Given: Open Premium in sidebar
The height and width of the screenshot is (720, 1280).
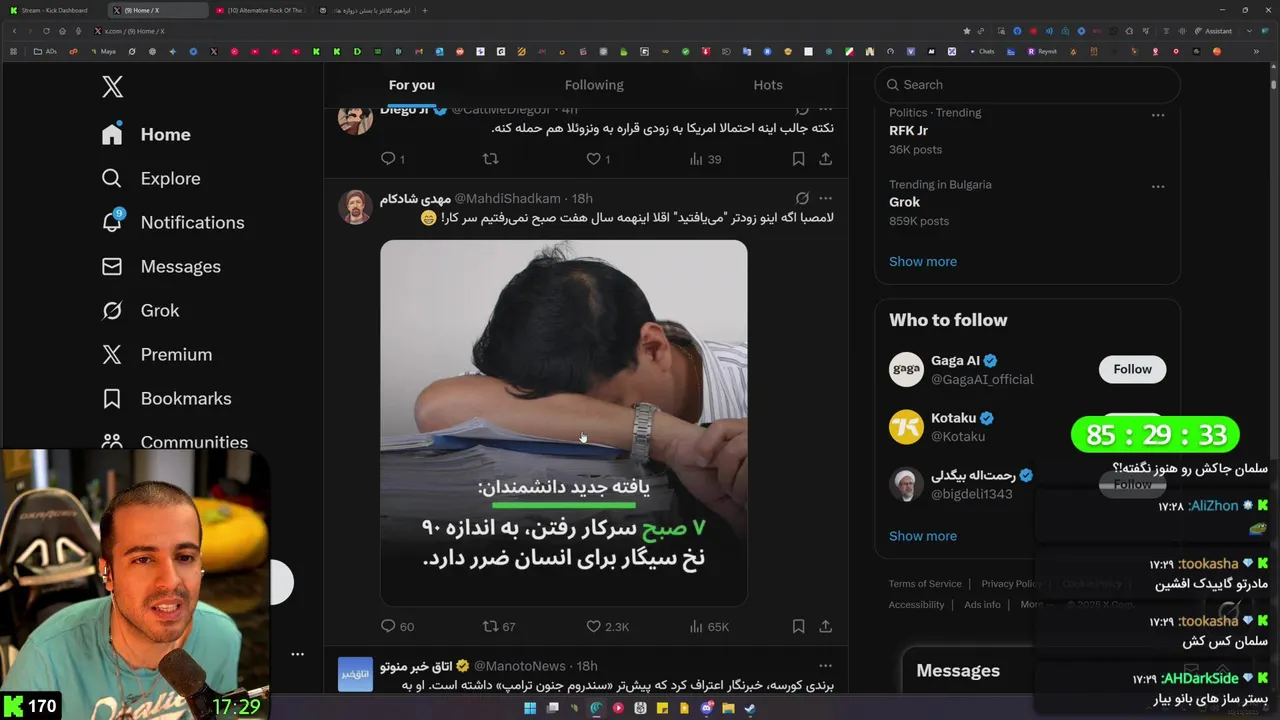Looking at the screenshot, I should [x=157, y=354].
